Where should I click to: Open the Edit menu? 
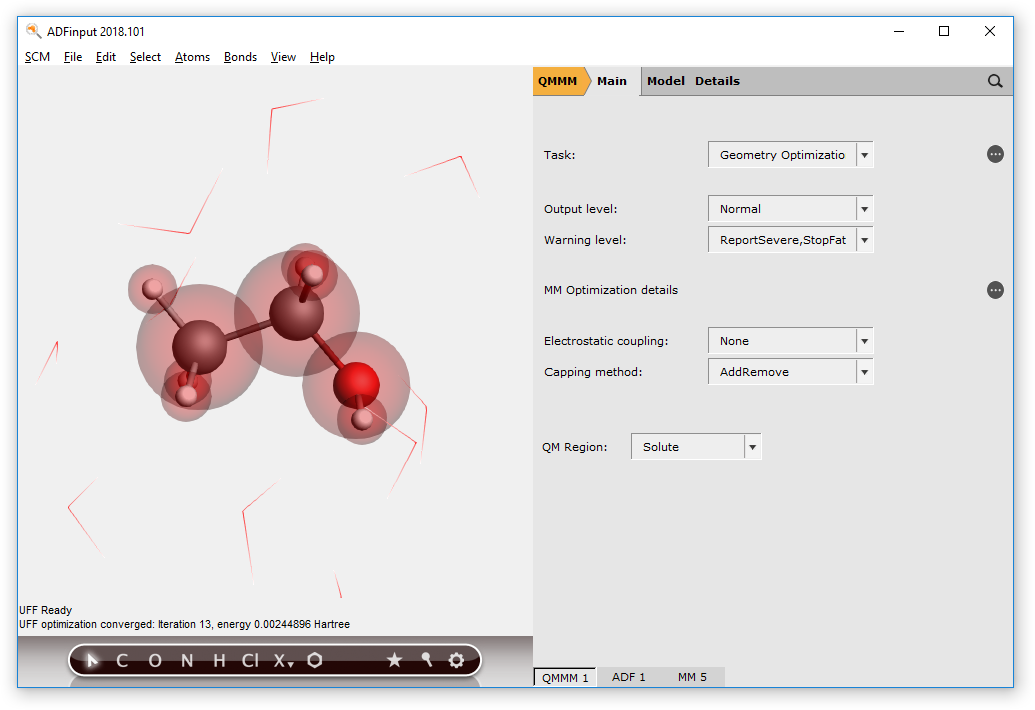106,57
